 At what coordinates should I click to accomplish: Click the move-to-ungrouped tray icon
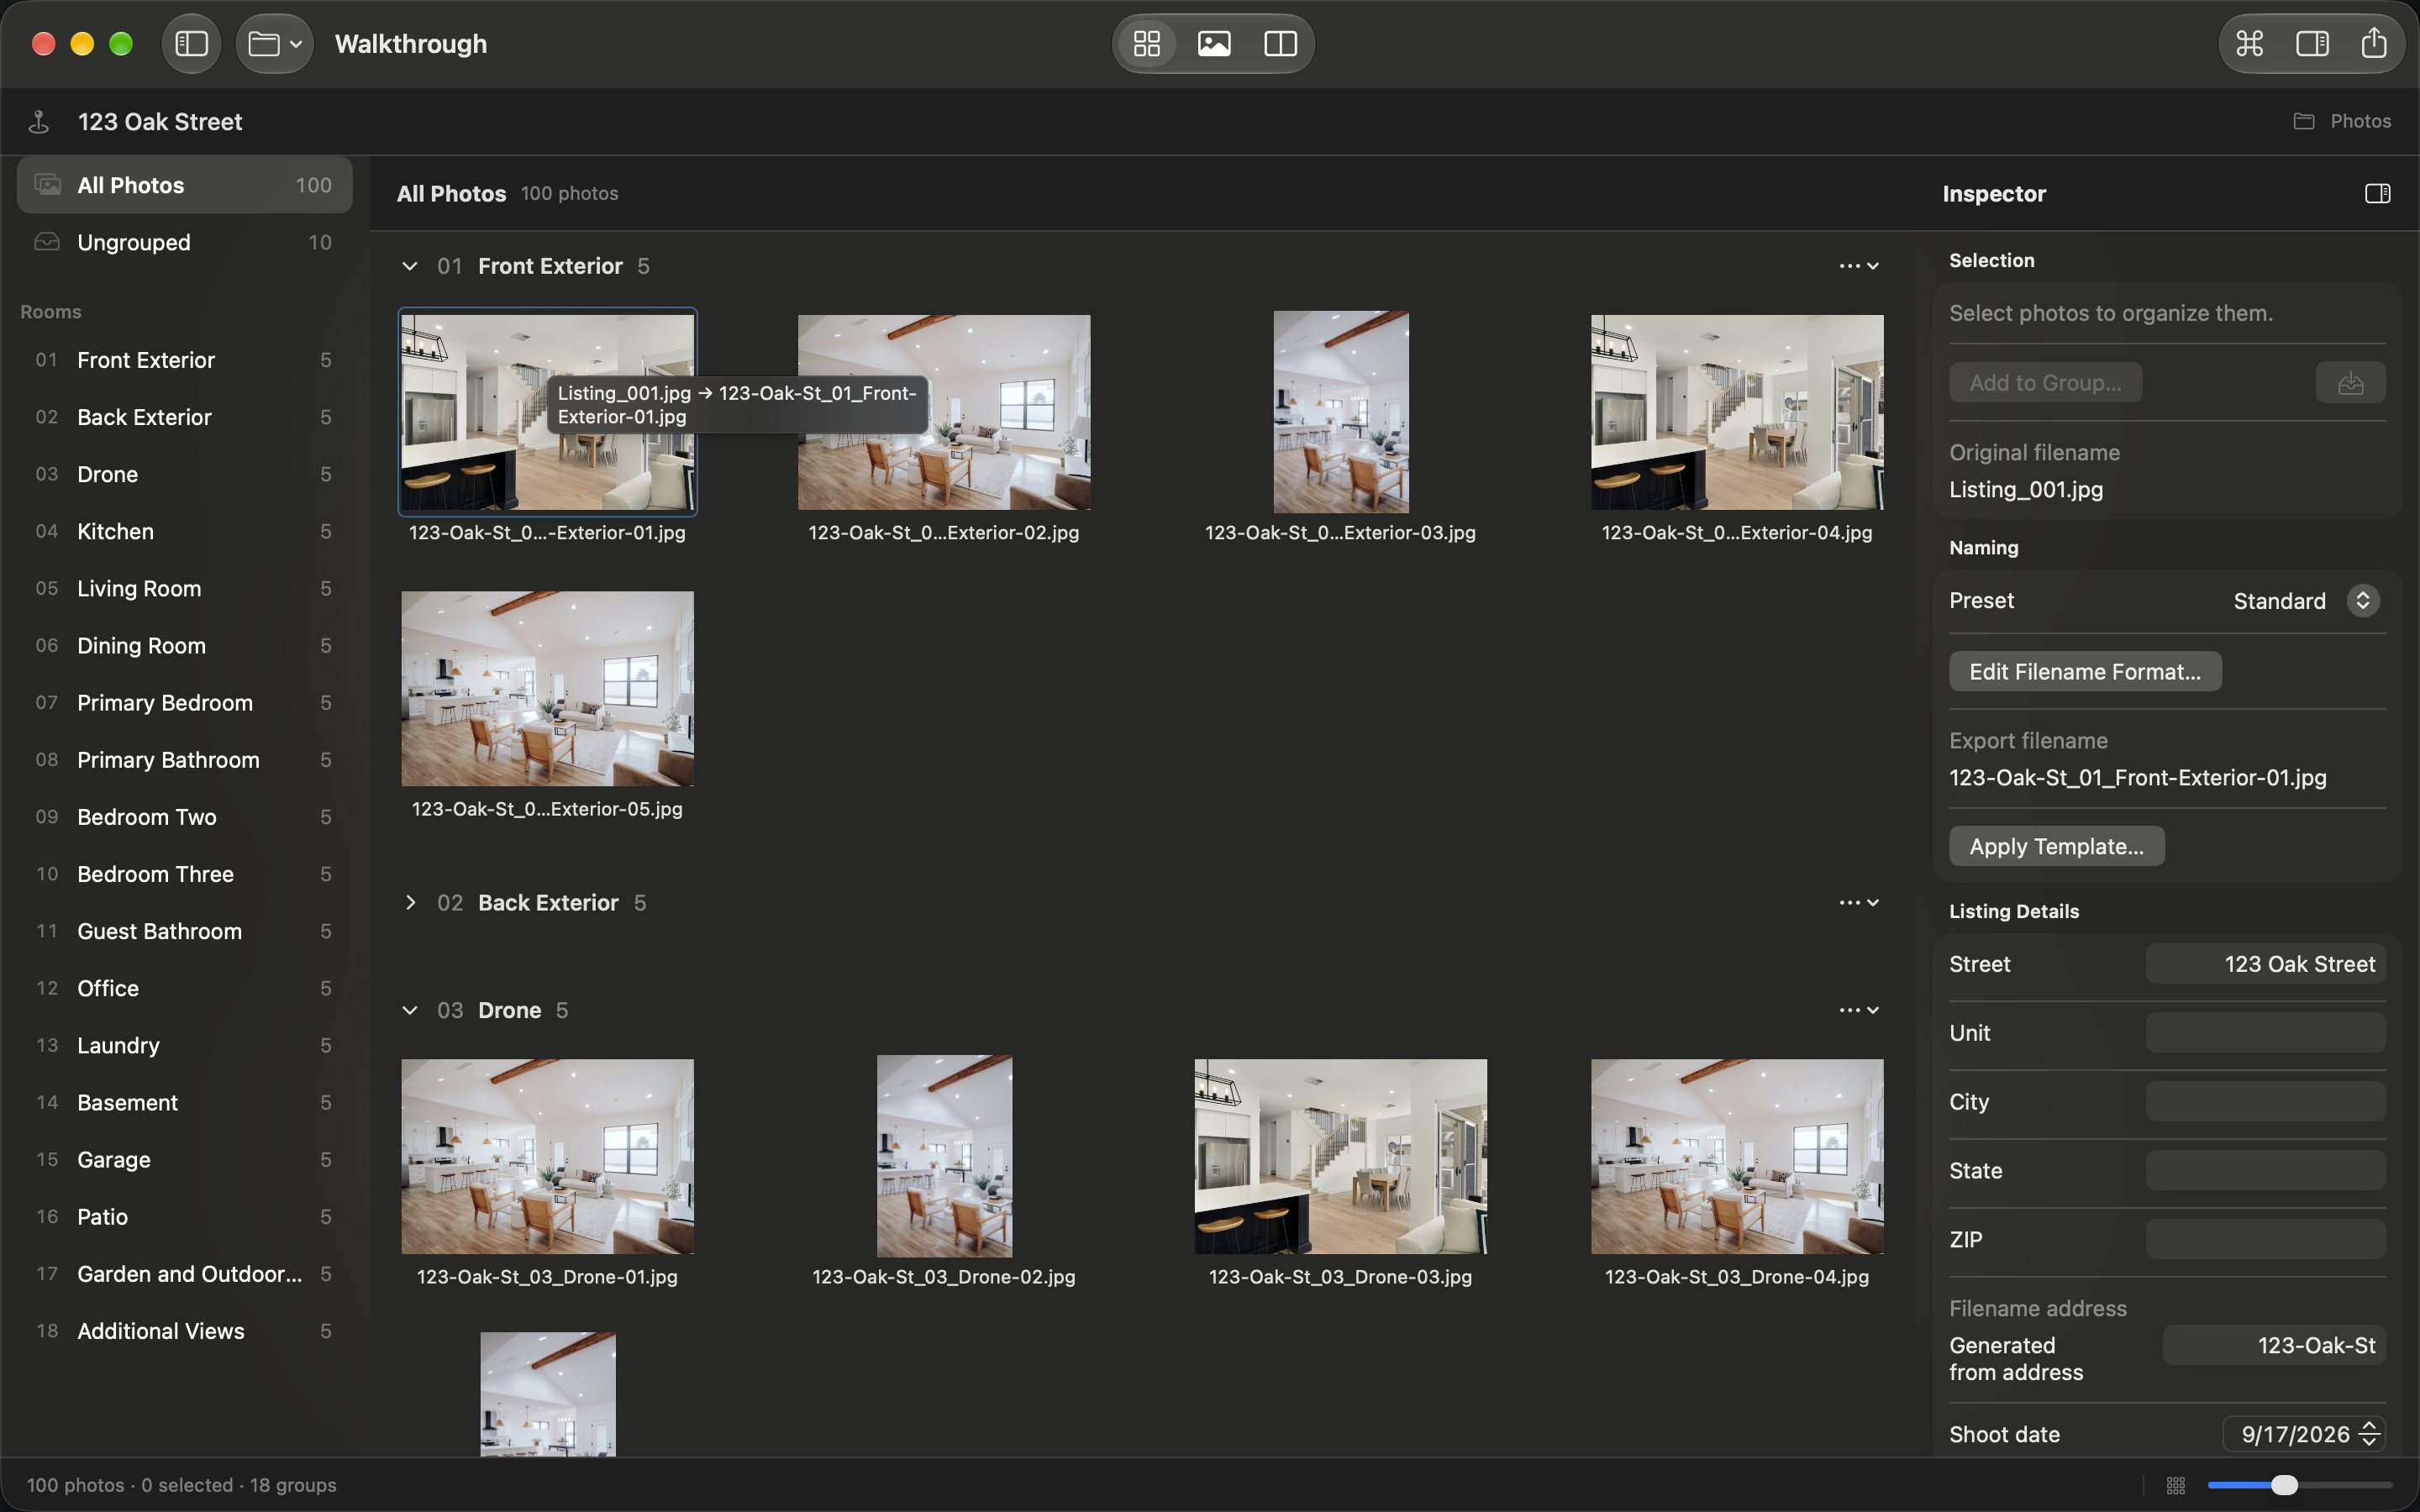(2351, 383)
